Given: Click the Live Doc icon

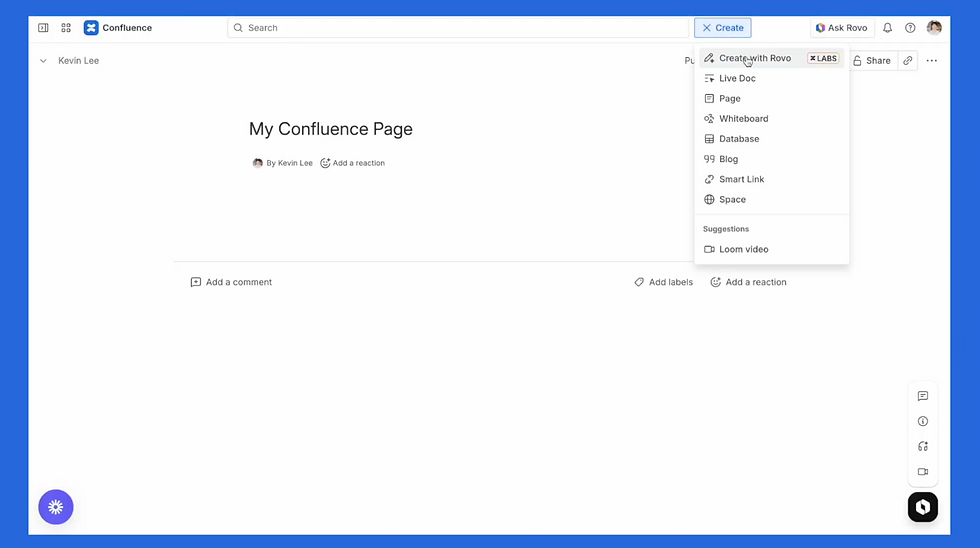Looking at the screenshot, I should 709,78.
